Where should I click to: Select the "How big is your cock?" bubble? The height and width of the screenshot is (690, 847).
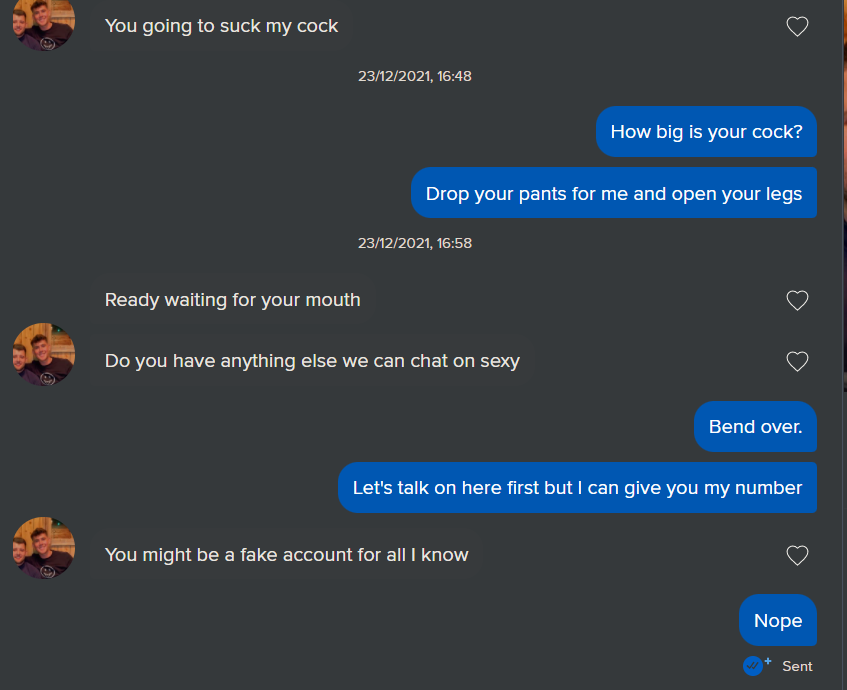(x=706, y=132)
